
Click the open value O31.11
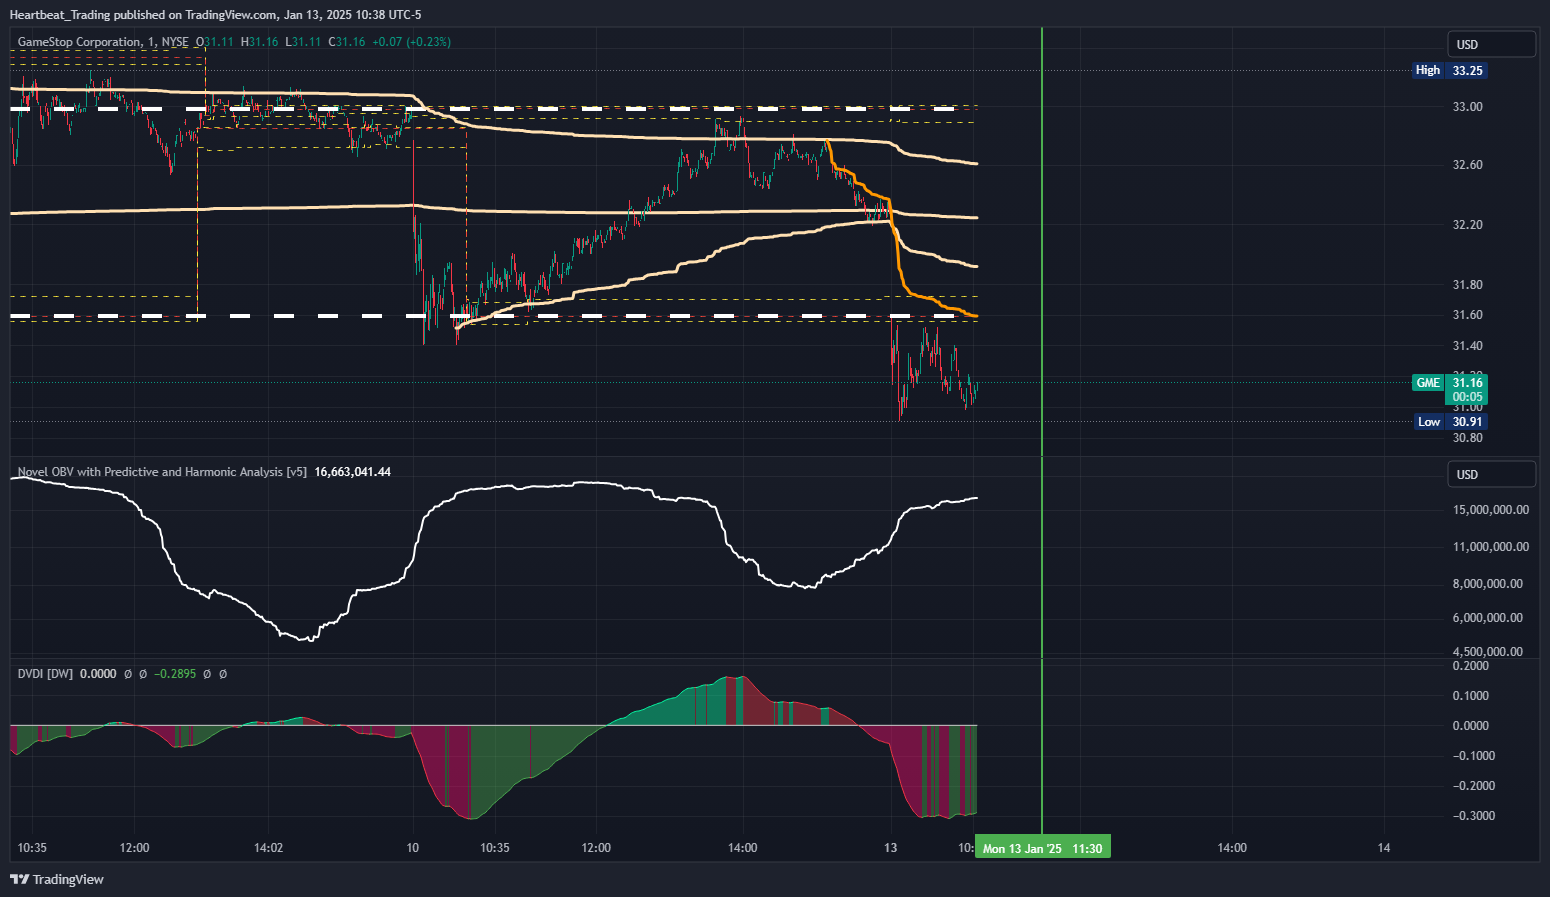click(215, 42)
